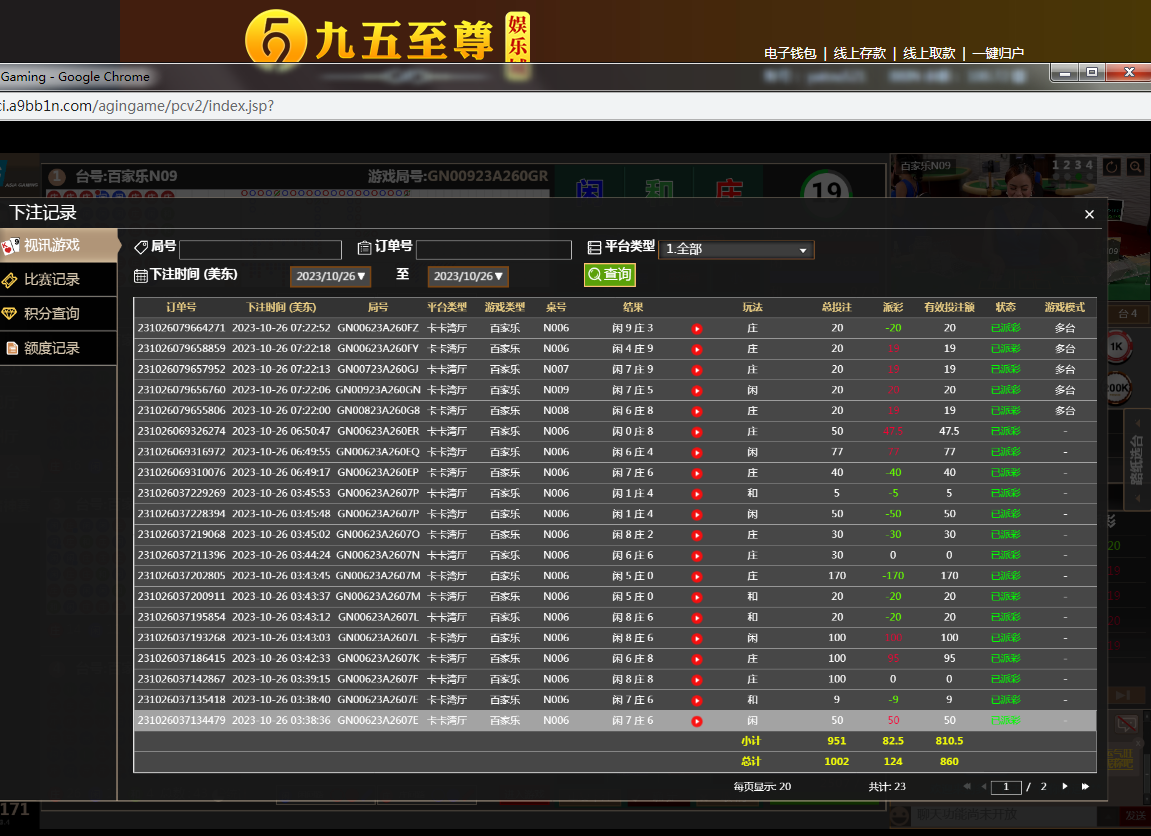Click the refresh video icon above the dialog
1151x836 pixels.
click(x=1111, y=167)
